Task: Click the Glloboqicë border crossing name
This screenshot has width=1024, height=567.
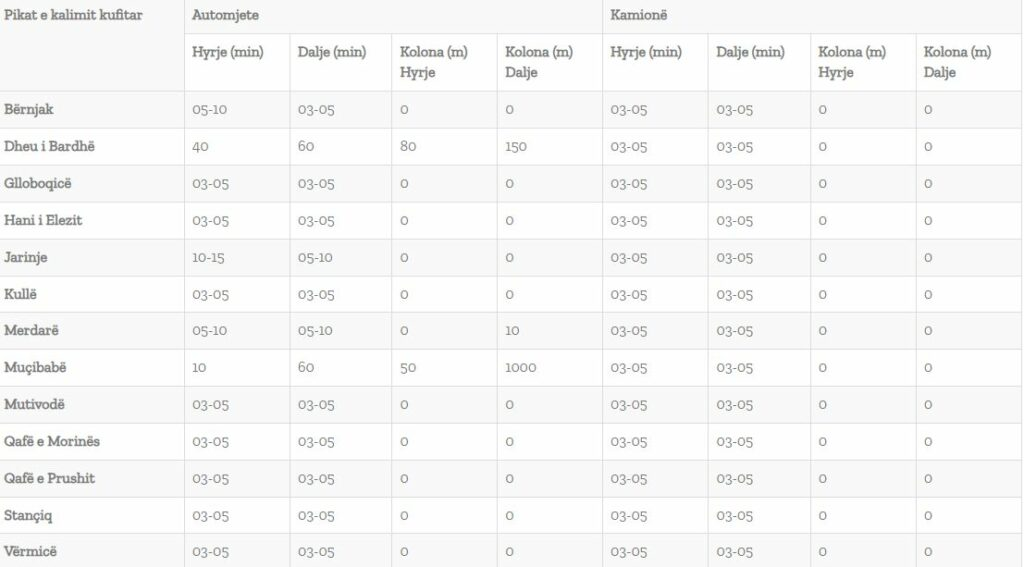Action: coord(38,184)
